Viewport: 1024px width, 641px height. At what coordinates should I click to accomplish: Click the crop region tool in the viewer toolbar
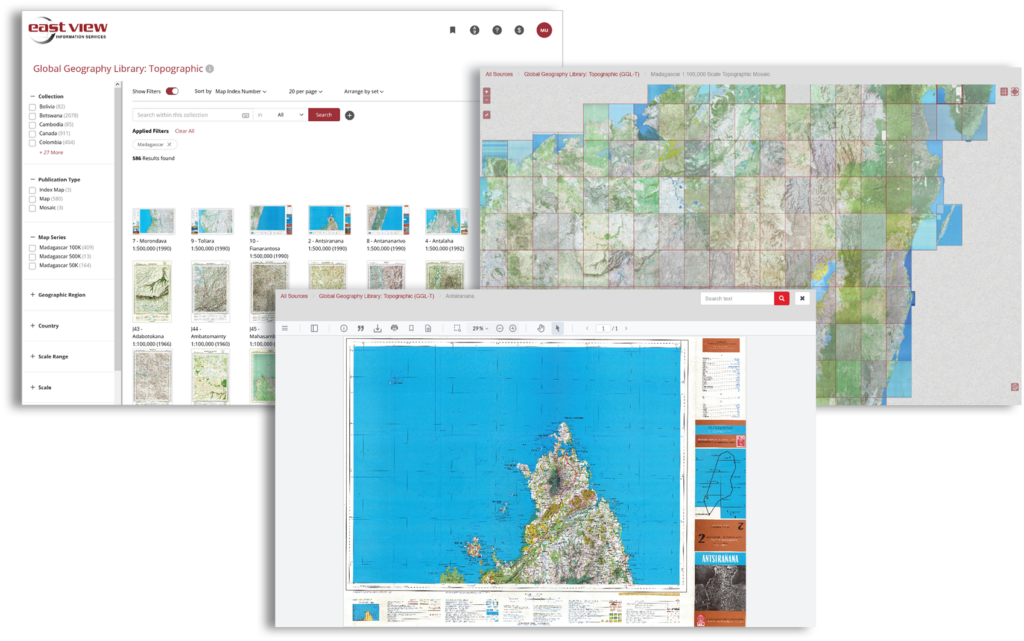coord(457,328)
